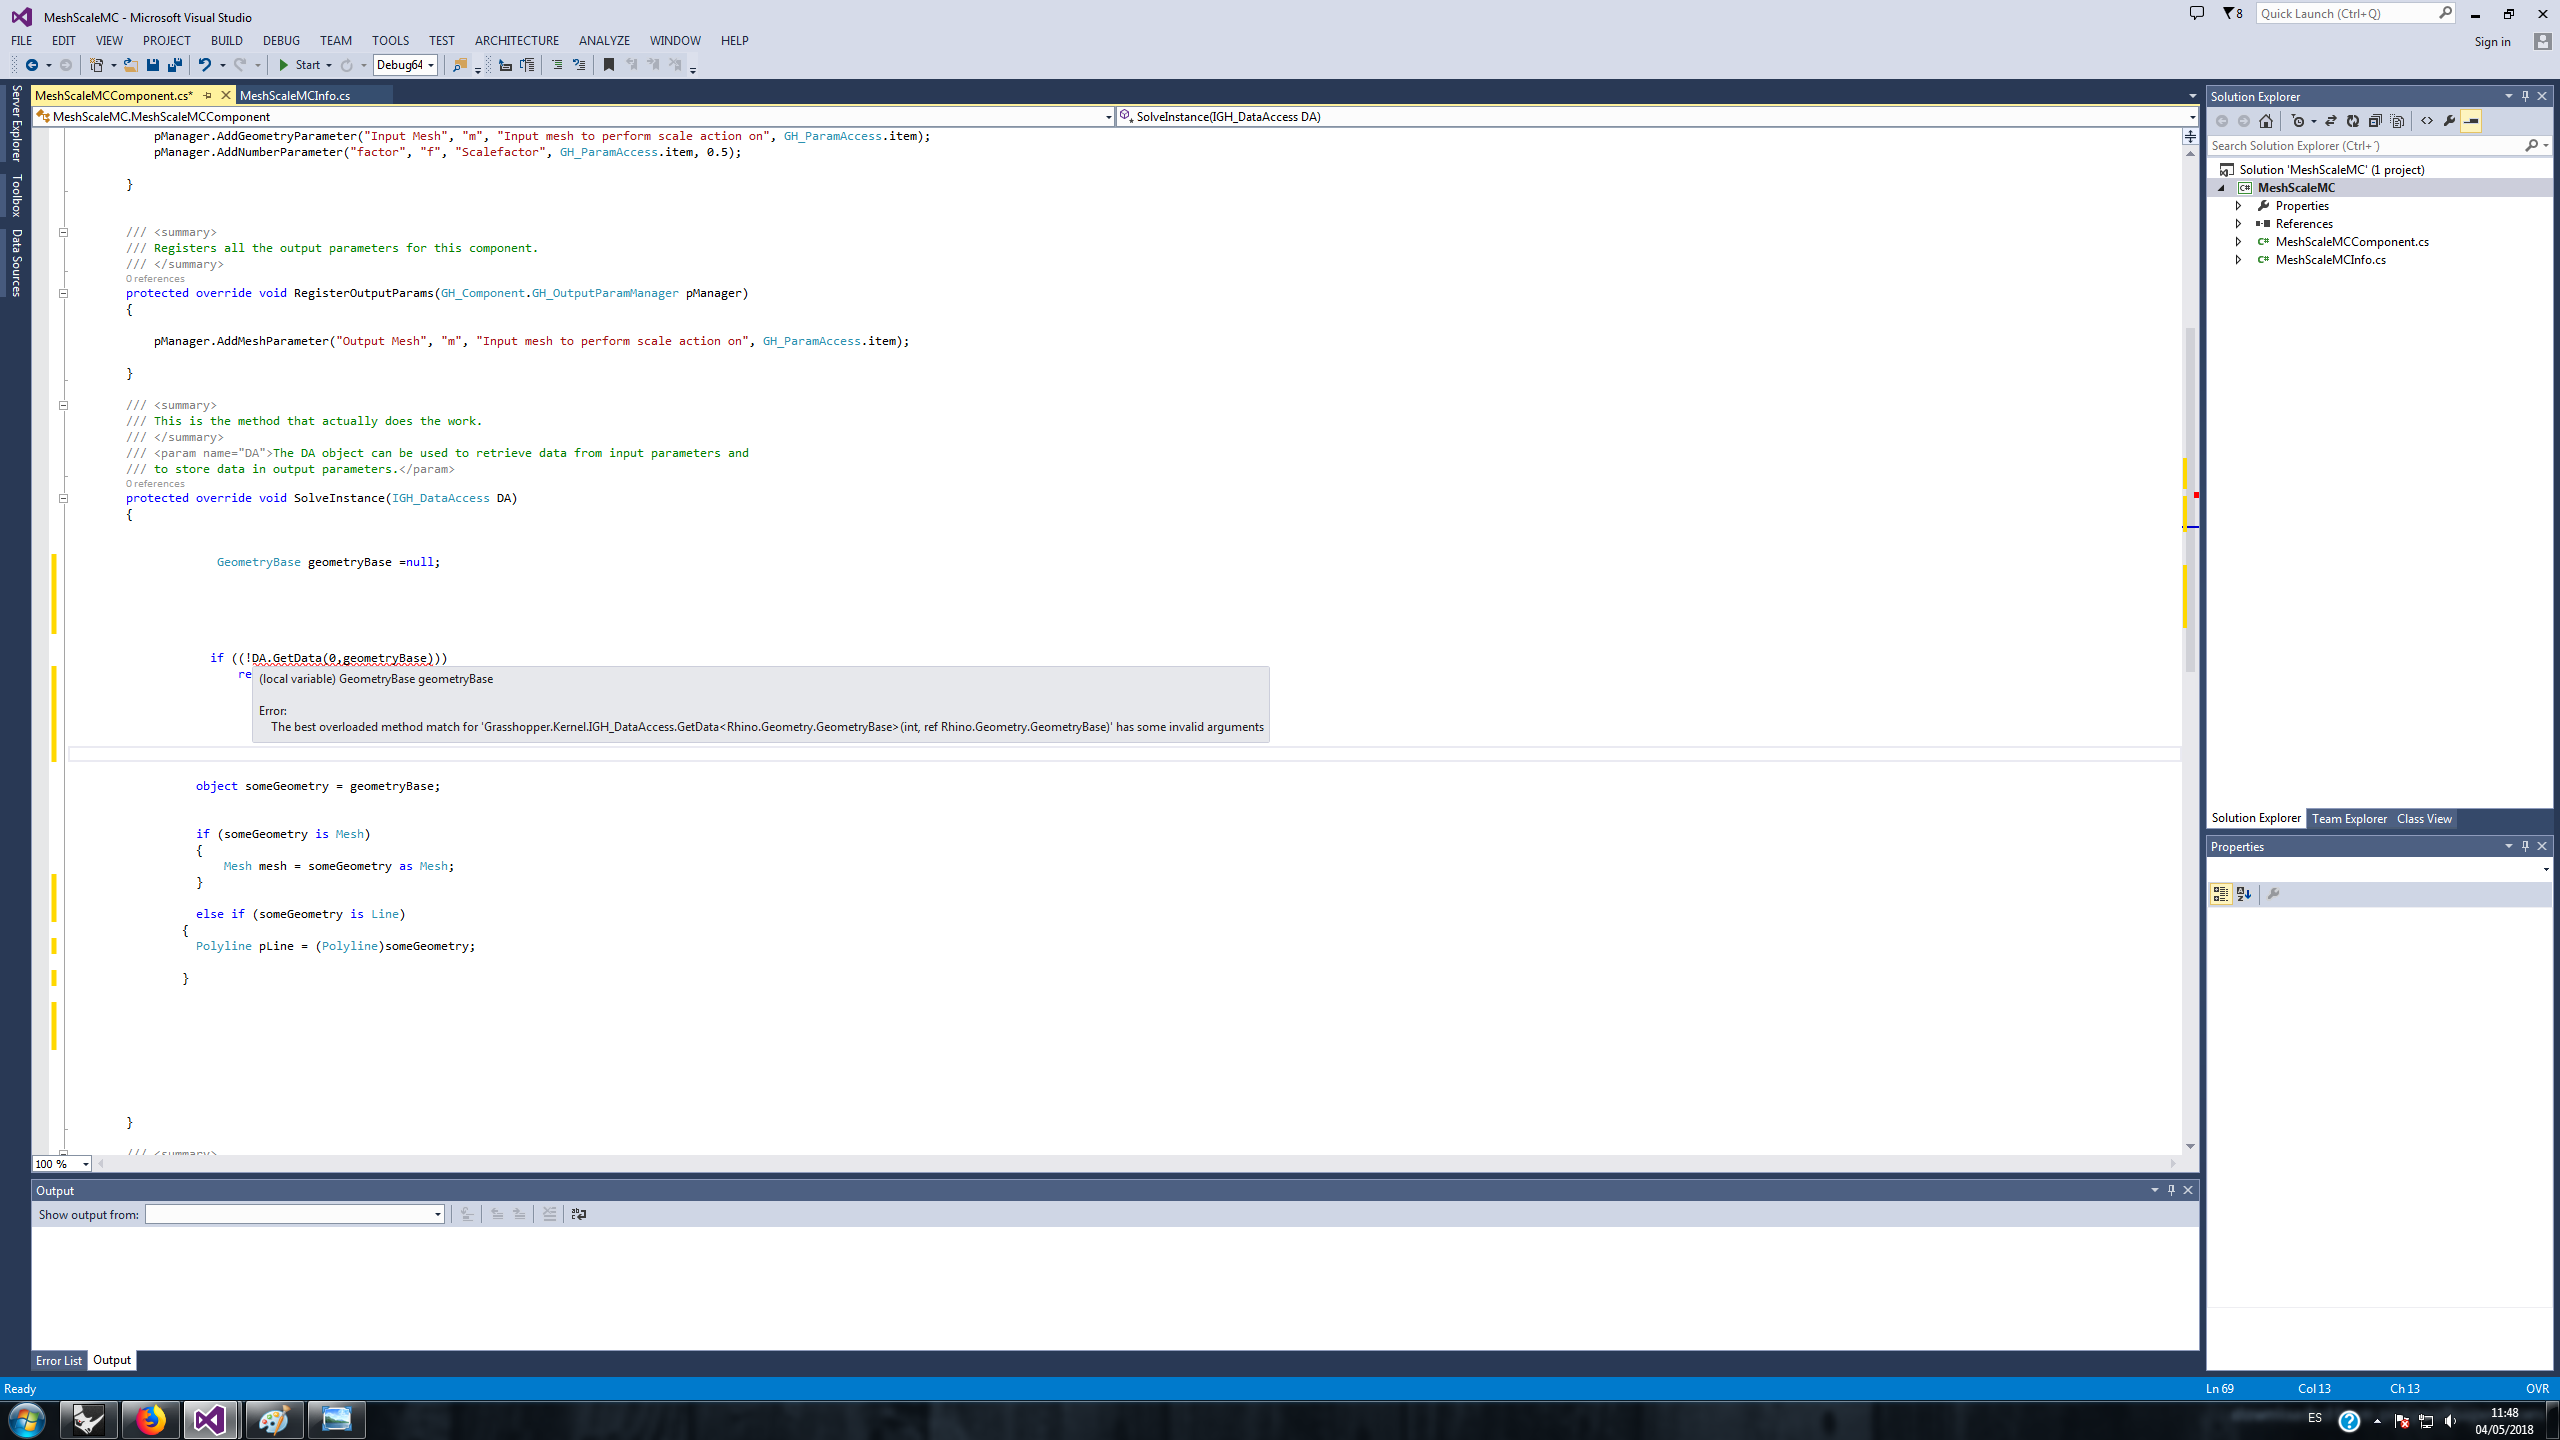This screenshot has height=1440, width=2560.
Task: Open Show output from dropdown
Action: pos(437,1214)
